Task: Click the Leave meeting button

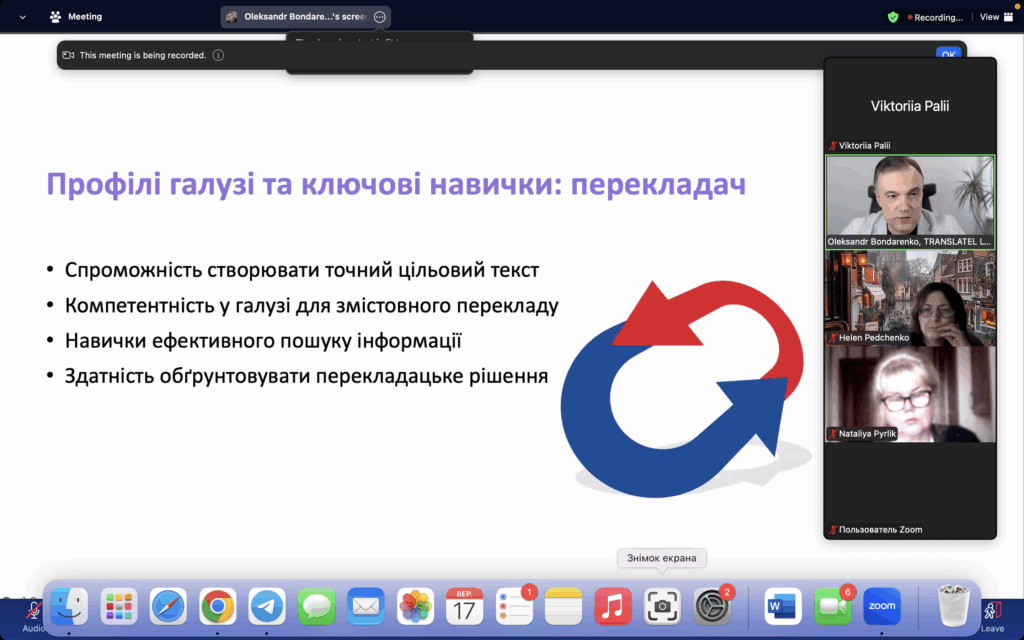Action: (x=992, y=613)
